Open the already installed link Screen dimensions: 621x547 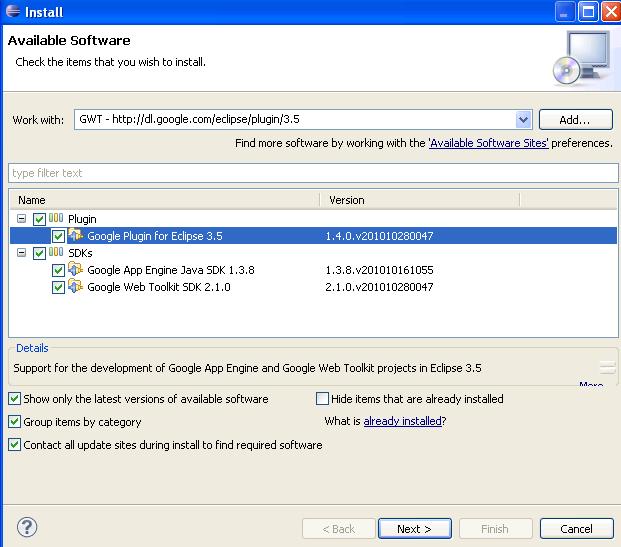click(x=402, y=421)
